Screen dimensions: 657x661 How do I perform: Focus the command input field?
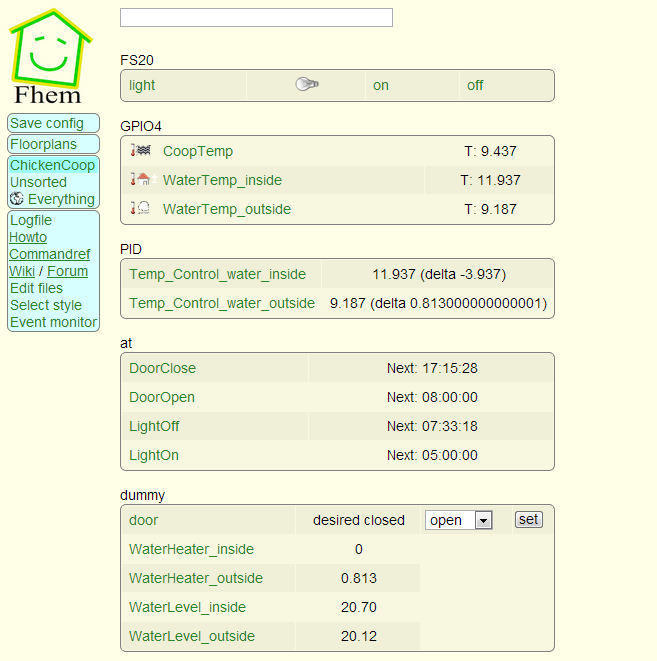click(256, 17)
